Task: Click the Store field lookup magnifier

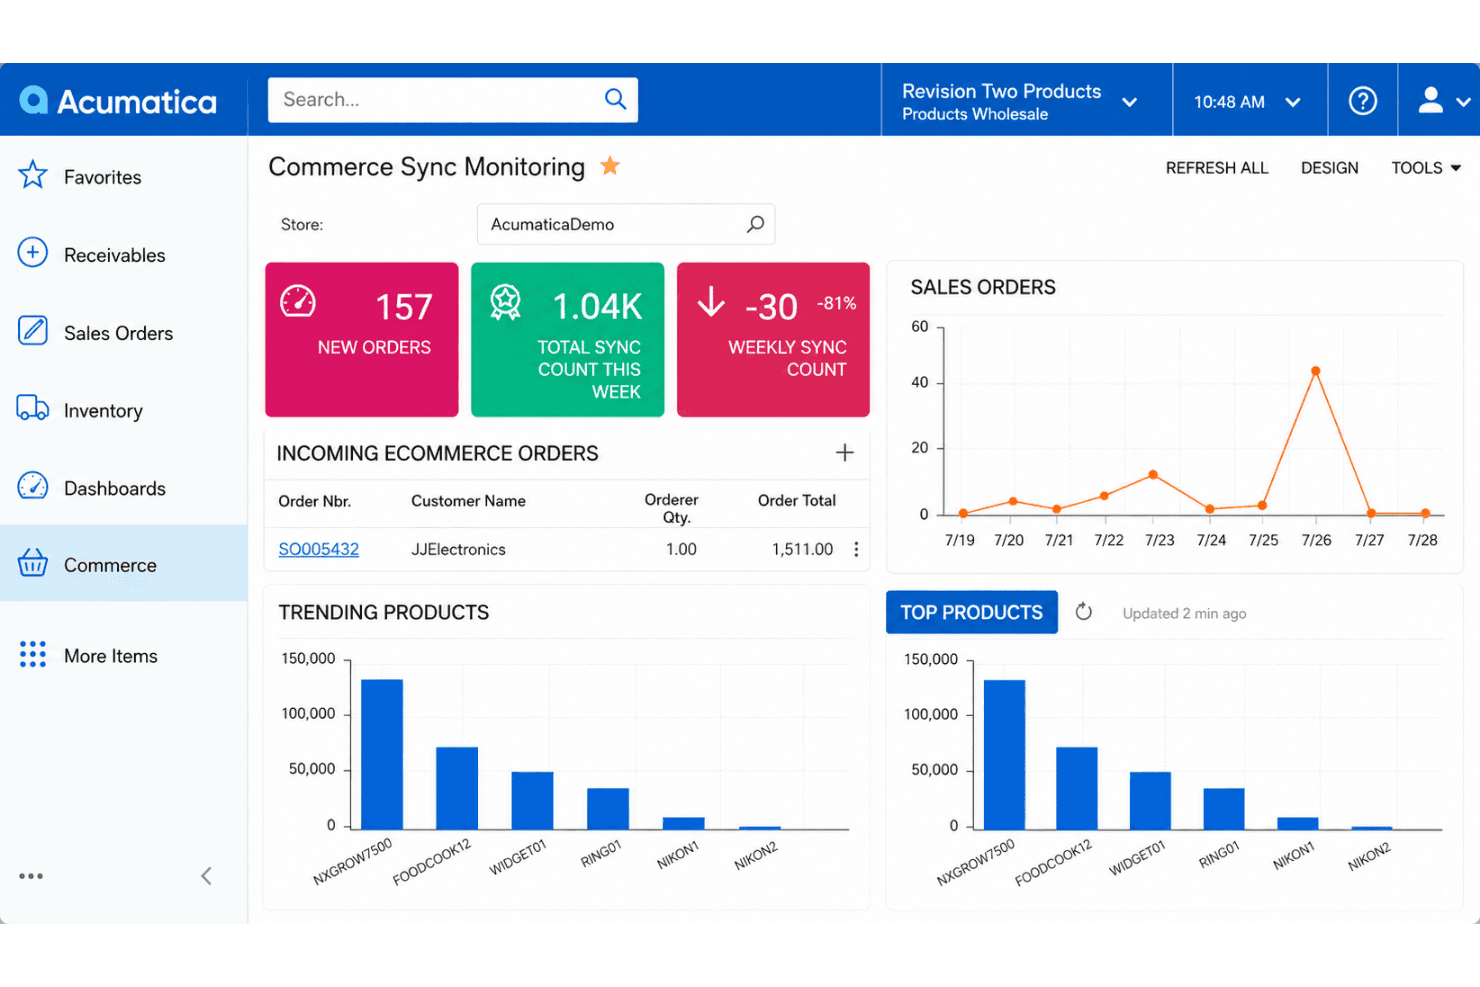Action: (x=755, y=224)
